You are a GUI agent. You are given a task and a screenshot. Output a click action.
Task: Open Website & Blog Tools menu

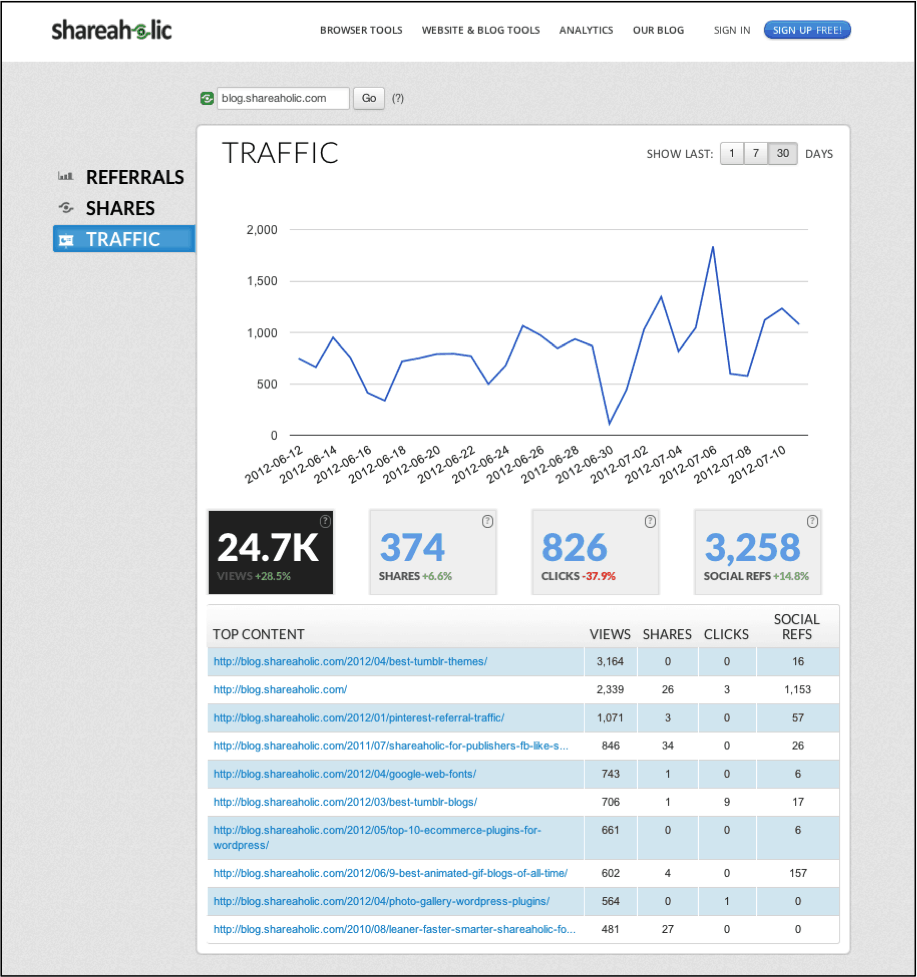(481, 30)
